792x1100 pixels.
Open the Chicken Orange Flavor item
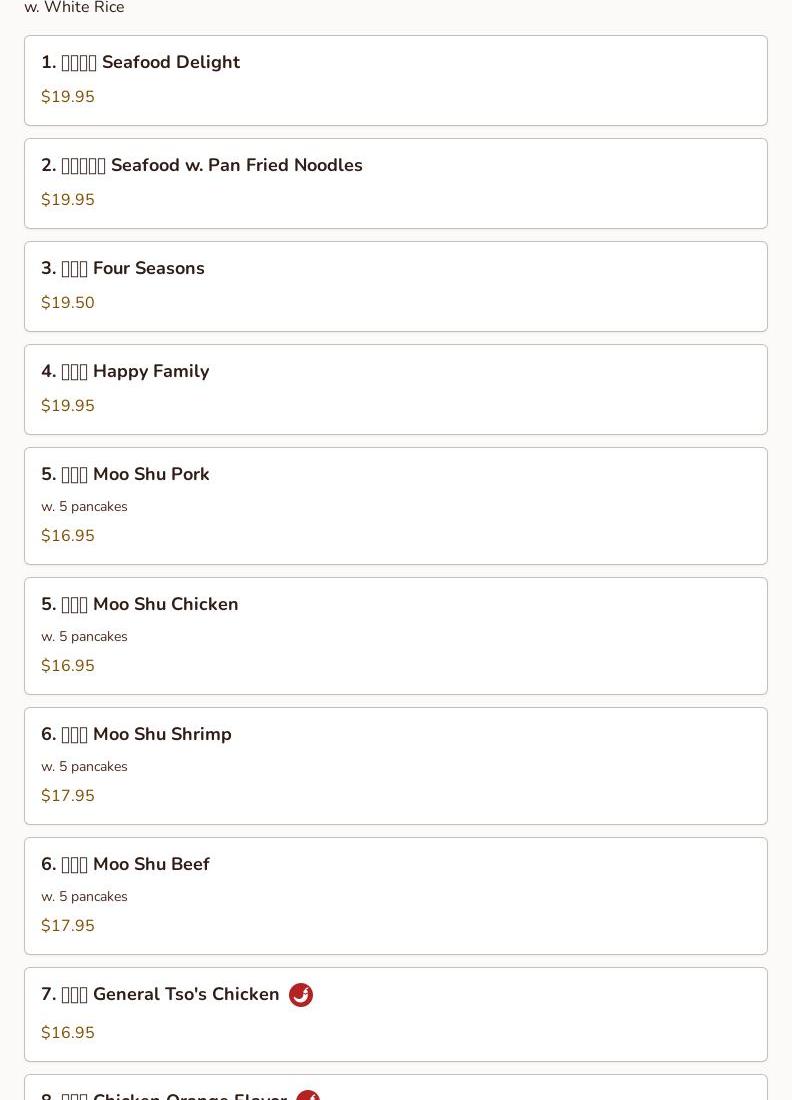(189, 1096)
